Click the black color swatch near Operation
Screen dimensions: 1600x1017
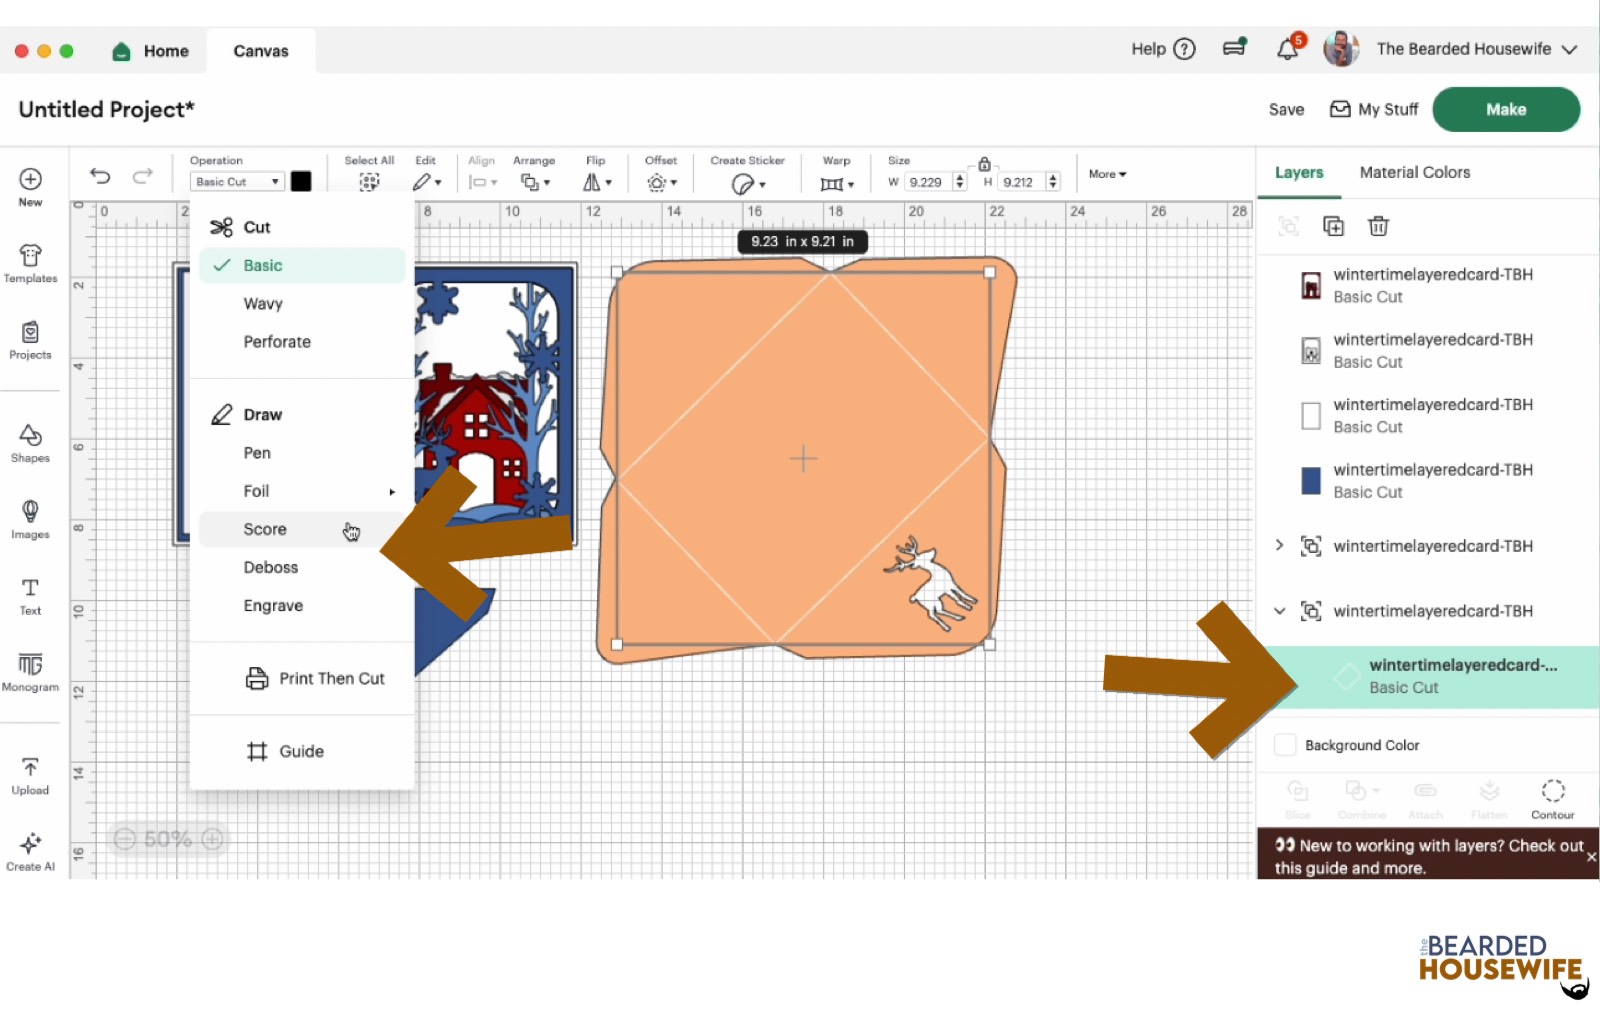coord(302,181)
